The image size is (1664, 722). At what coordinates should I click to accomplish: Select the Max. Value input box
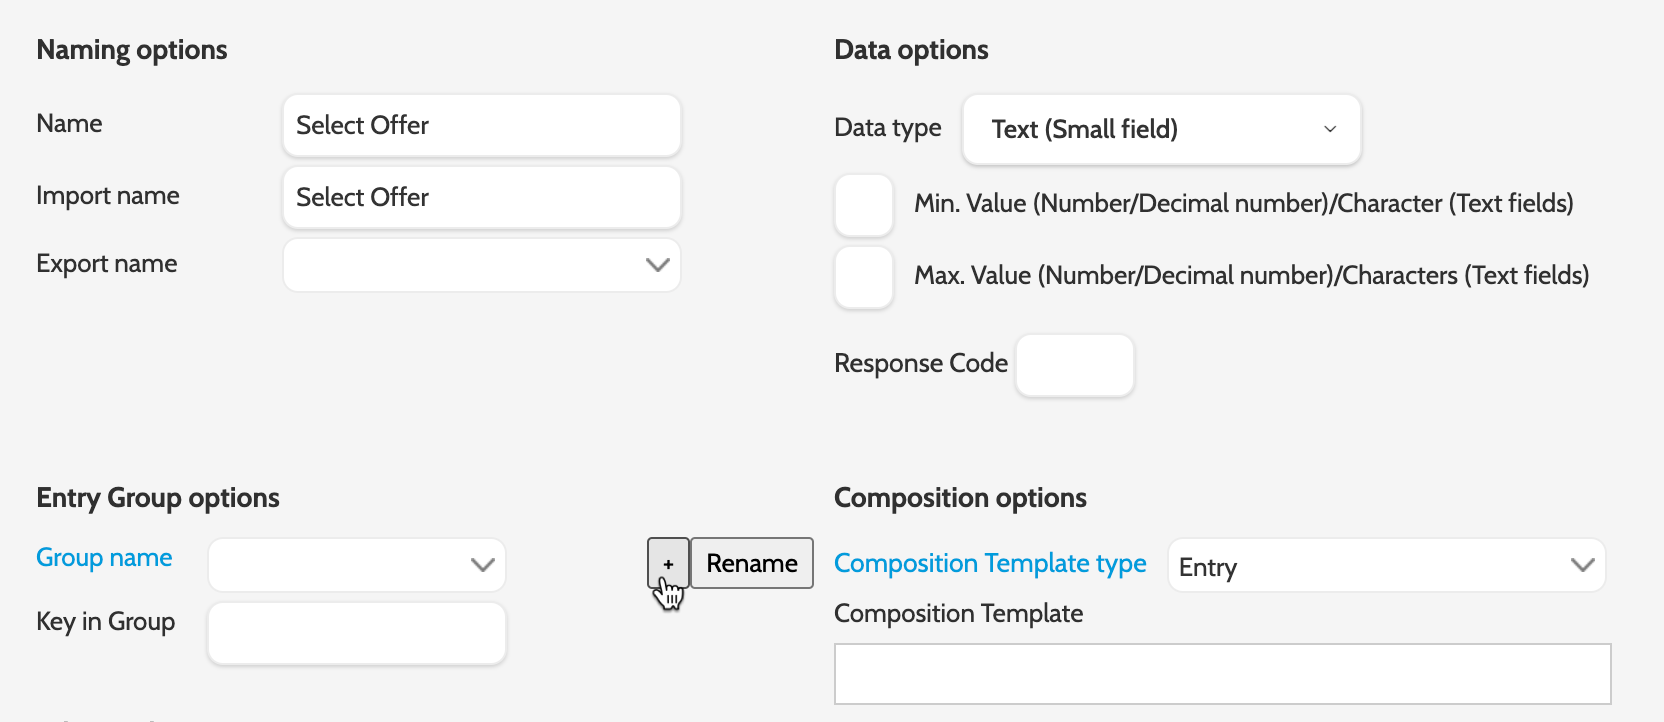(x=864, y=277)
